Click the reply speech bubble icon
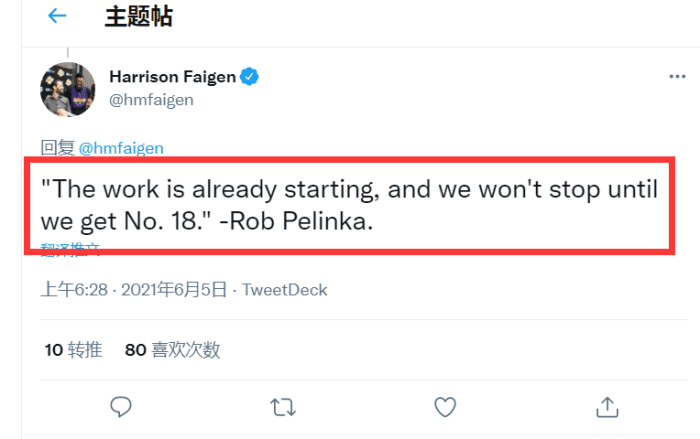 121,406
